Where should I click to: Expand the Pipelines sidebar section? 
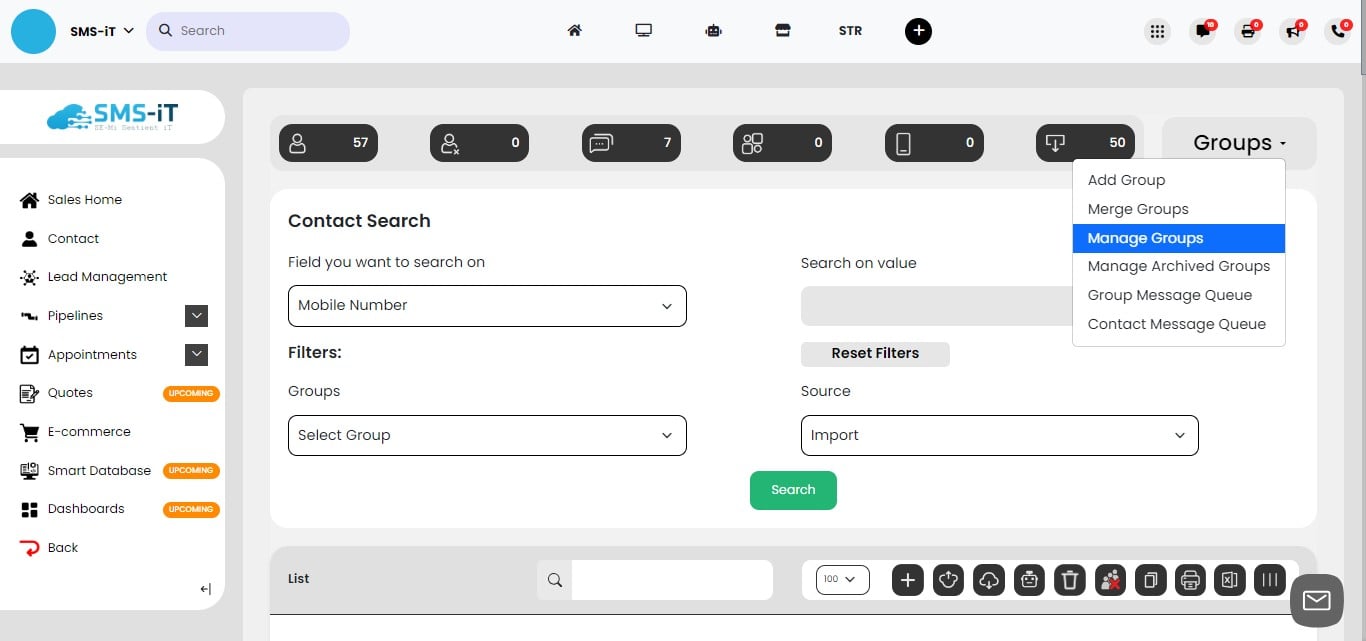pyautogui.click(x=197, y=315)
